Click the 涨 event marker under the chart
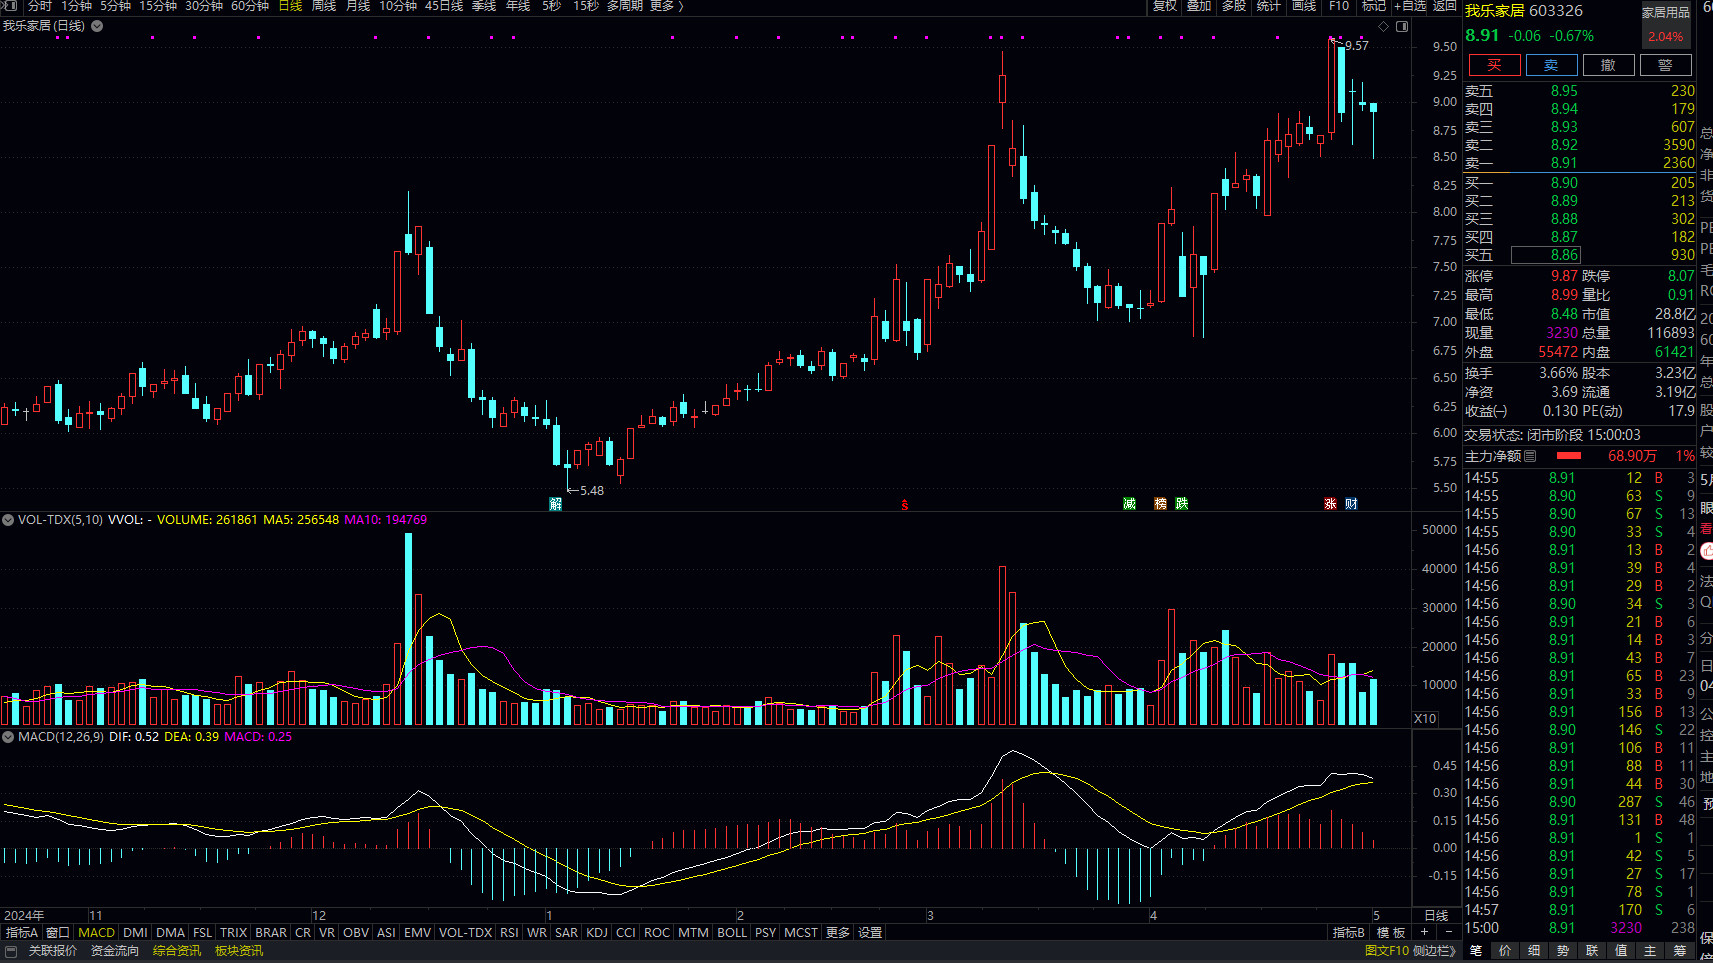 [x=1330, y=504]
